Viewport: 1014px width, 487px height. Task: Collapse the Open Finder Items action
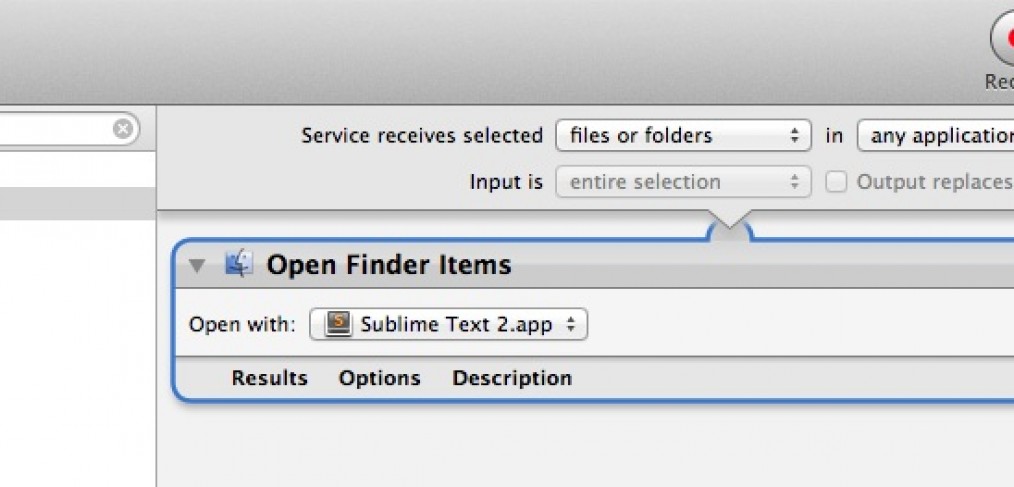pyautogui.click(x=198, y=266)
